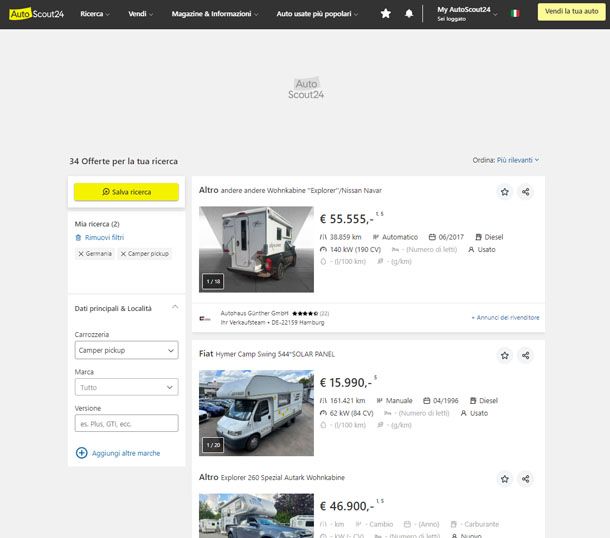Viewport: 610px width, 538px height.
Task: Click the dealer star rating with 22 reviews
Action: [310, 313]
